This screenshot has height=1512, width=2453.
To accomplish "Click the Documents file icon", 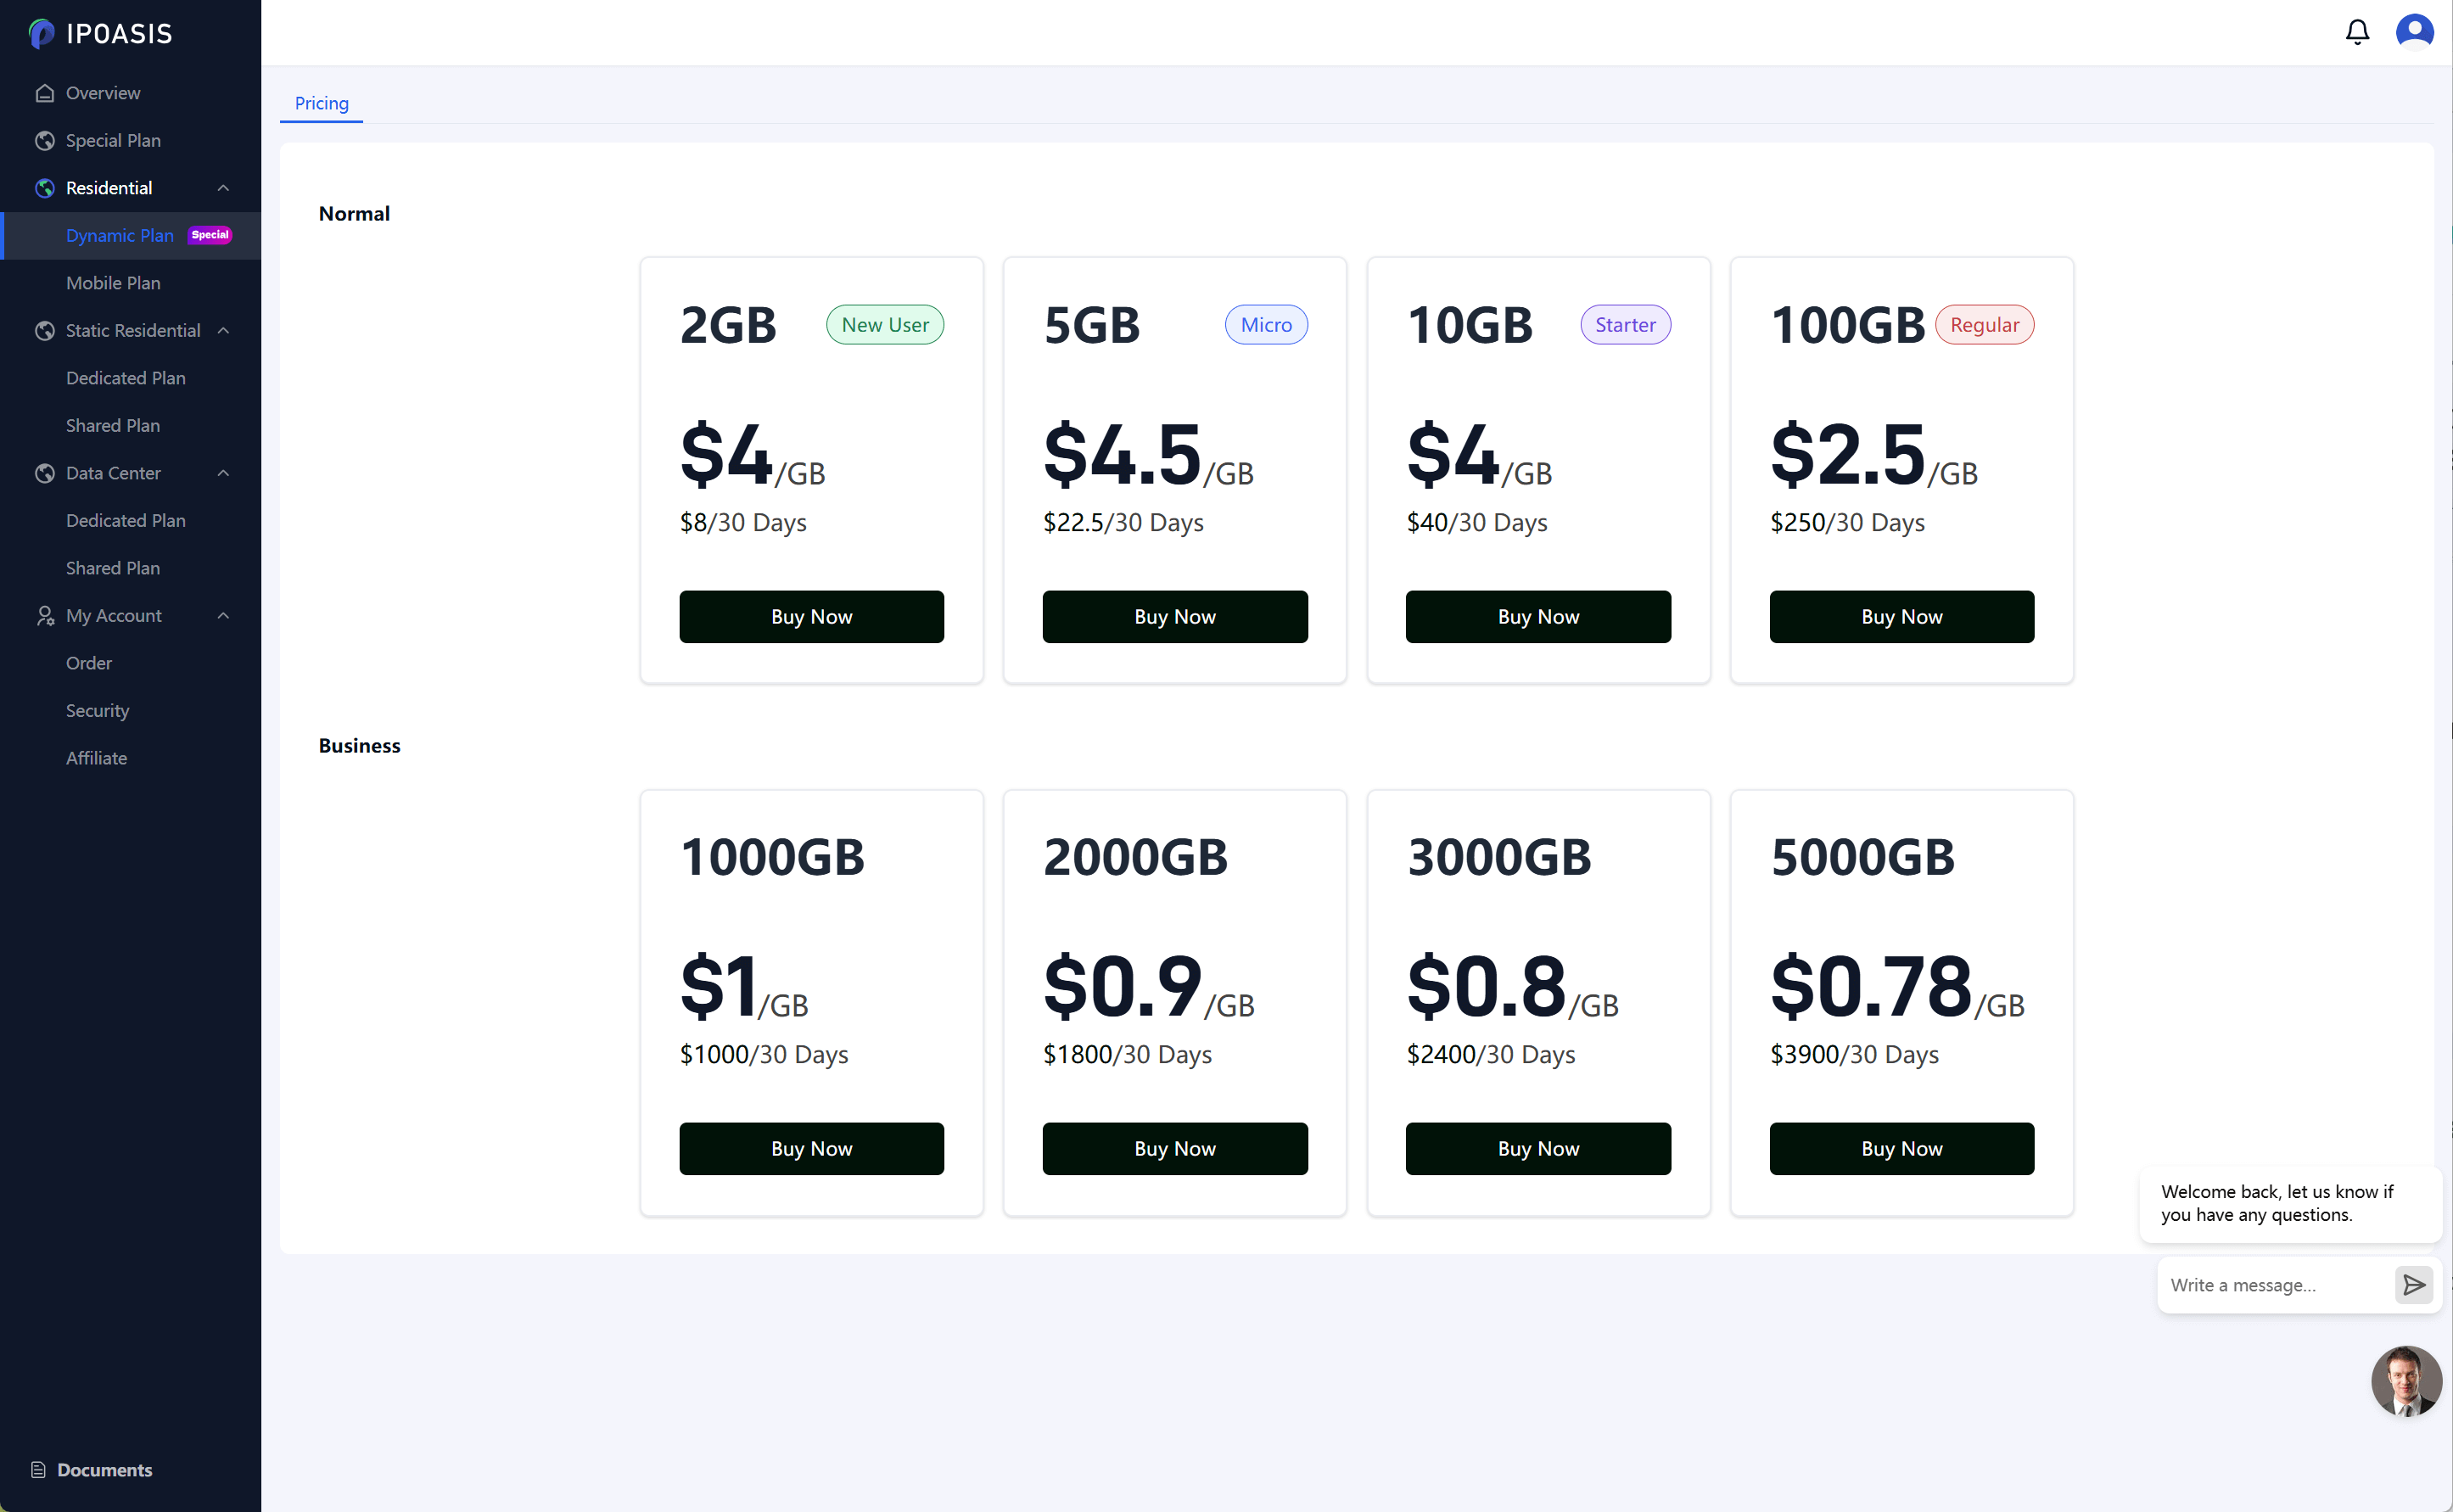I will pos(38,1470).
